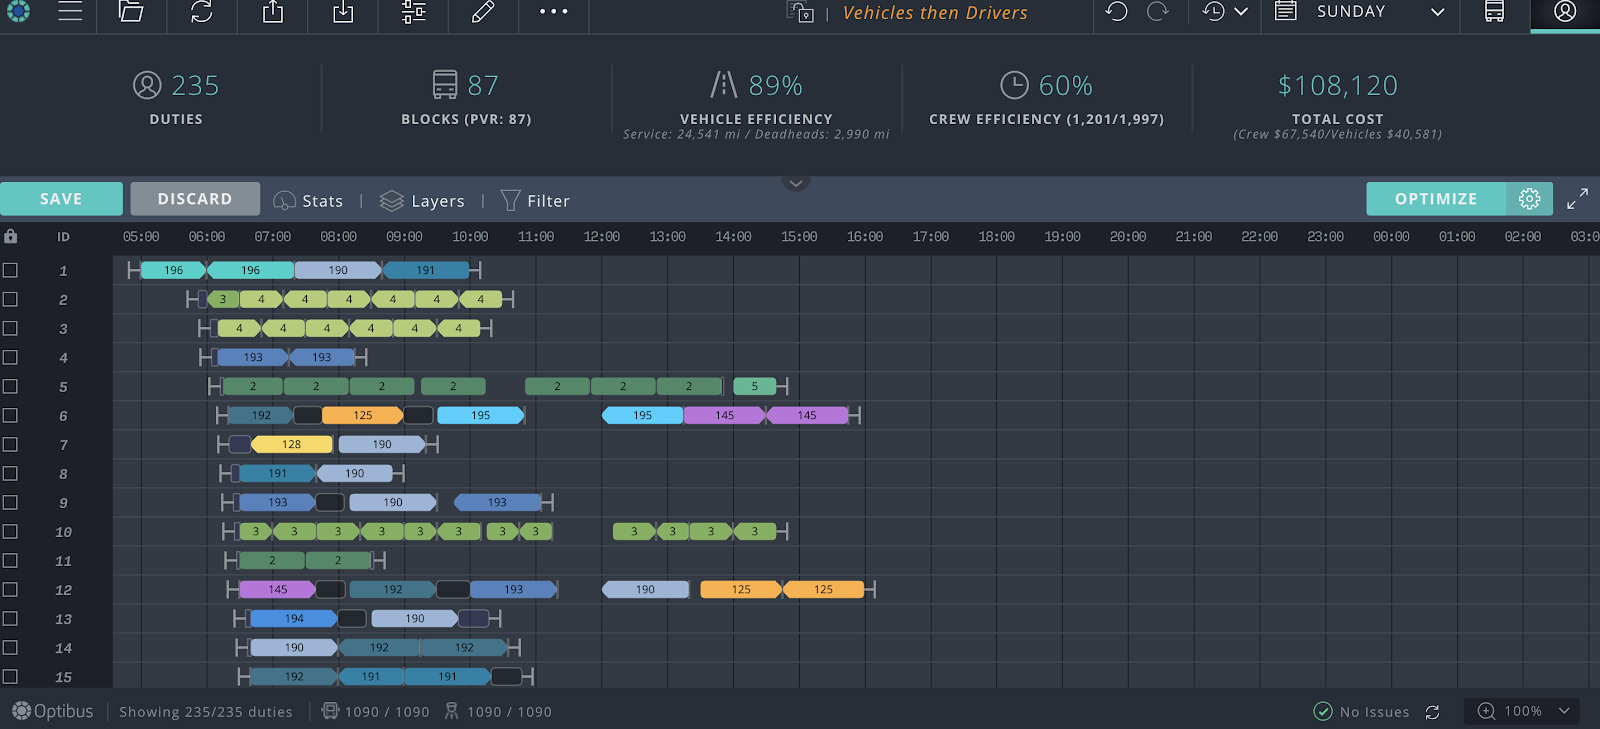Open the 100% zoom level dropdown
The image size is (1600, 729).
click(x=1523, y=711)
